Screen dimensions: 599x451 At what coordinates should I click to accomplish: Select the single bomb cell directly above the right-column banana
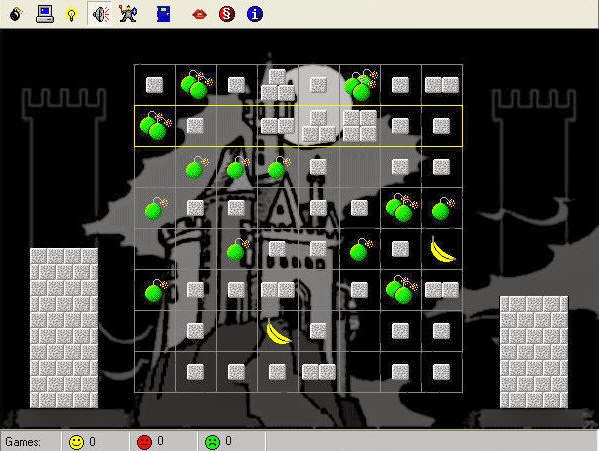click(442, 208)
